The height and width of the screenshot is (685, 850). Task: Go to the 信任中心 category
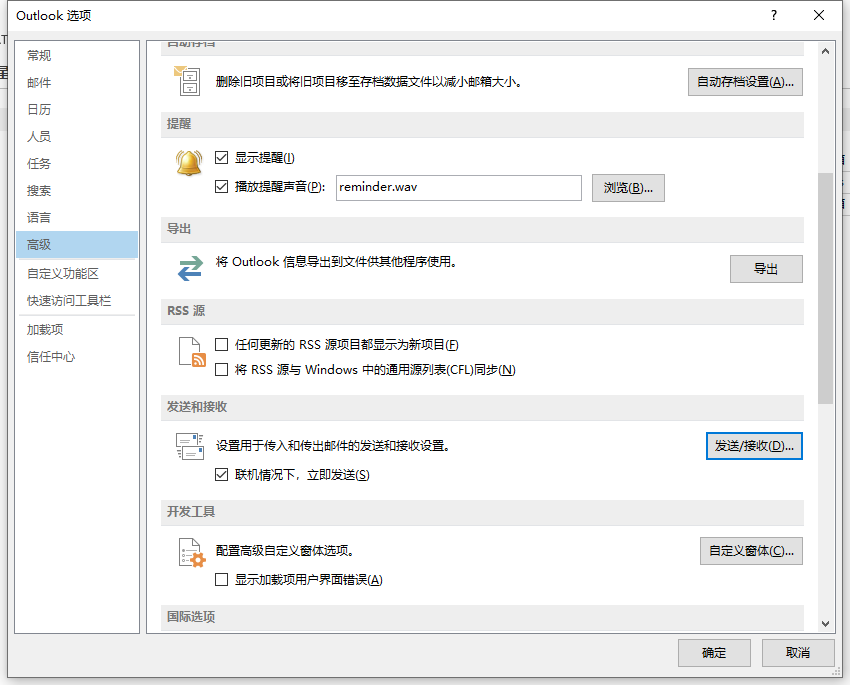coord(76,357)
